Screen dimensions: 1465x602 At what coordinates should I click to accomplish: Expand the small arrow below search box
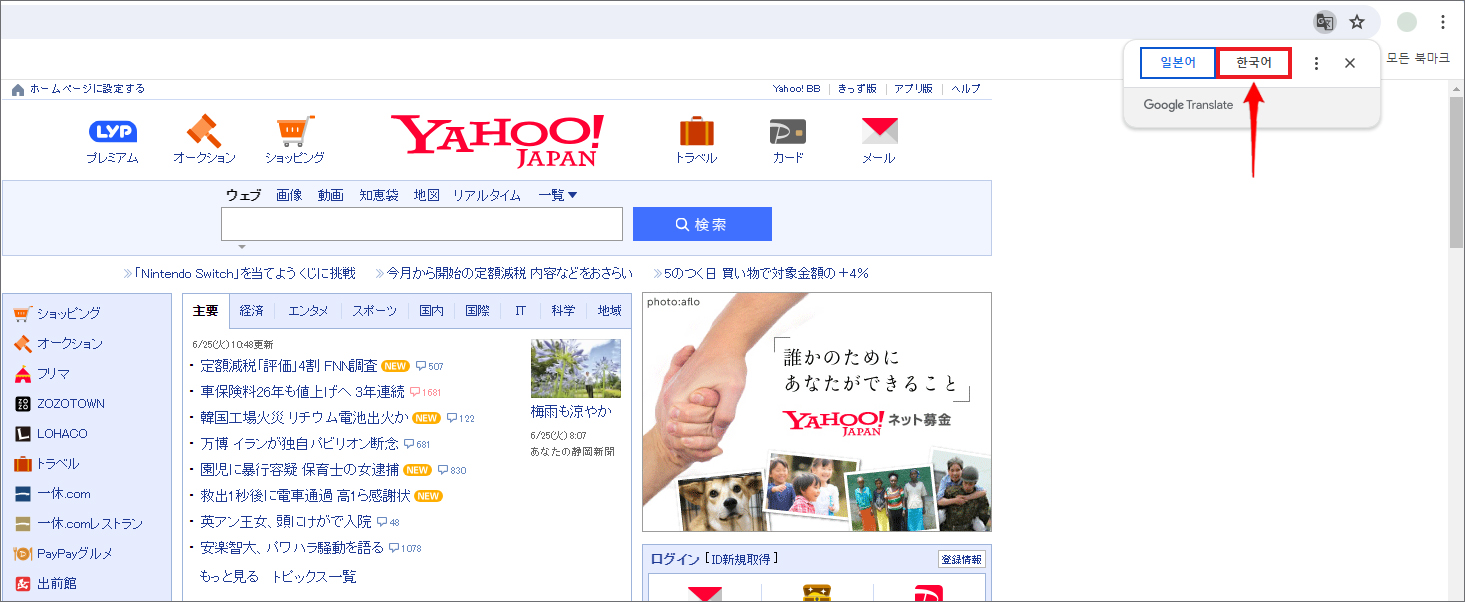pyautogui.click(x=241, y=246)
